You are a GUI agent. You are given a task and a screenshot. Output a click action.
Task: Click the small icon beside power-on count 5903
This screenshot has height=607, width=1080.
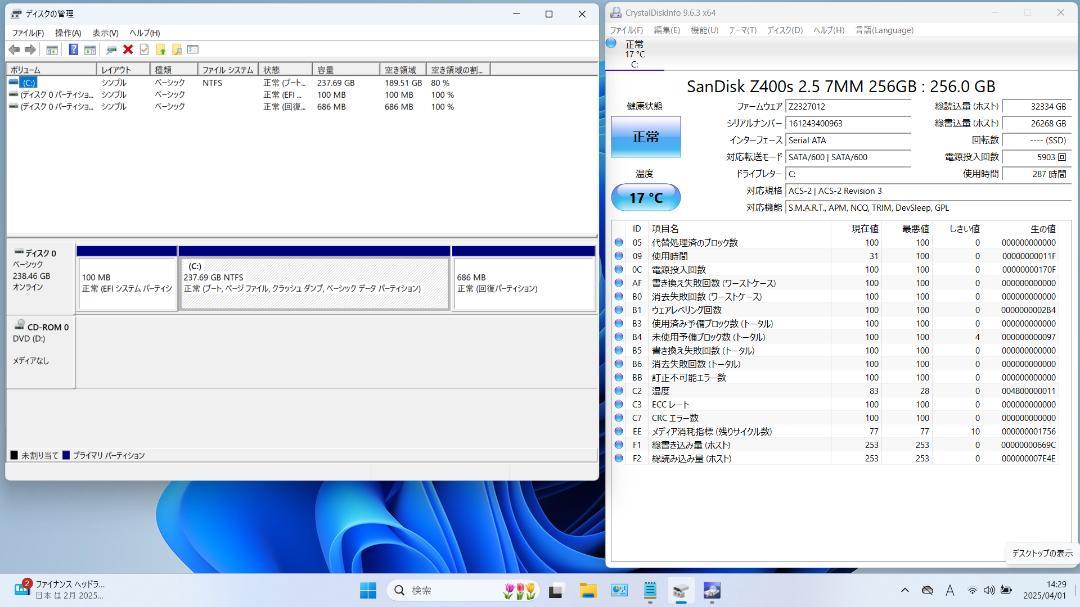pos(1062,157)
